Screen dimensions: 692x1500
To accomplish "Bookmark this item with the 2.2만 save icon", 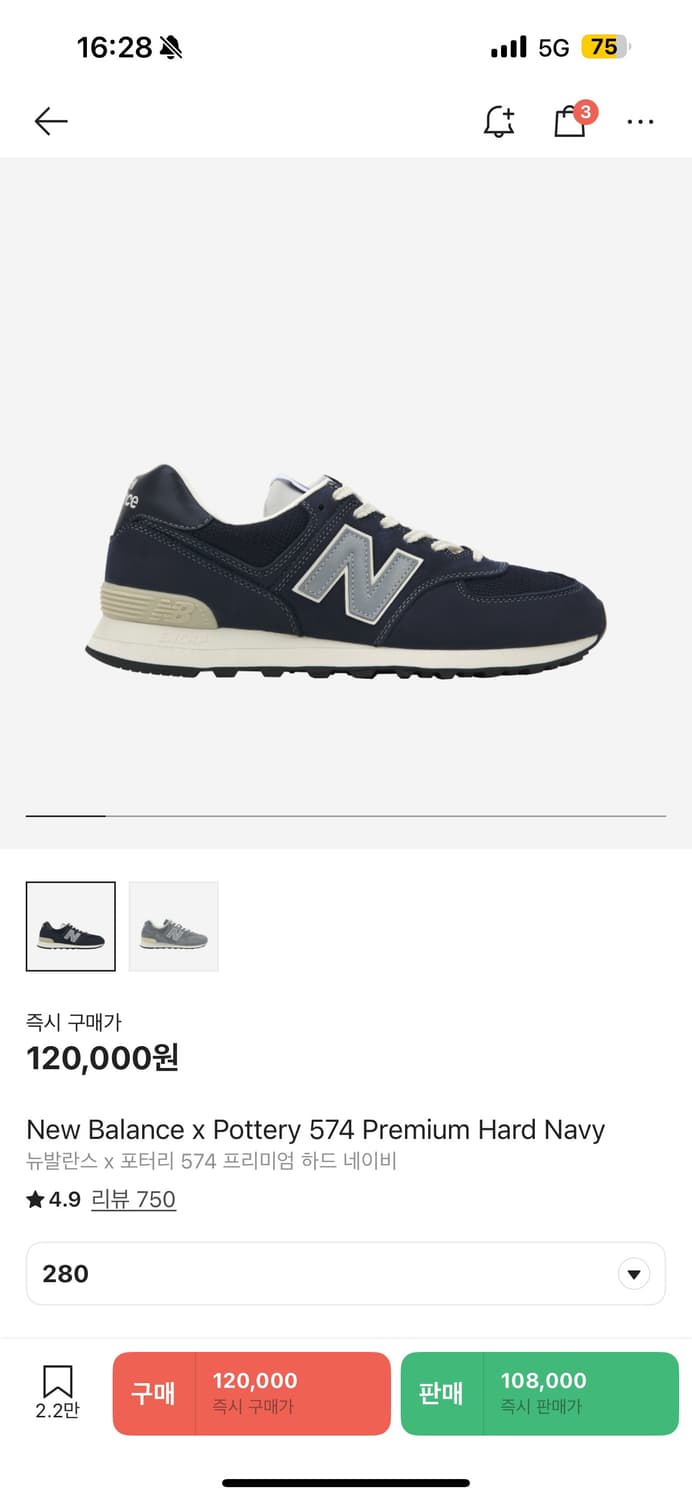I will [58, 1393].
